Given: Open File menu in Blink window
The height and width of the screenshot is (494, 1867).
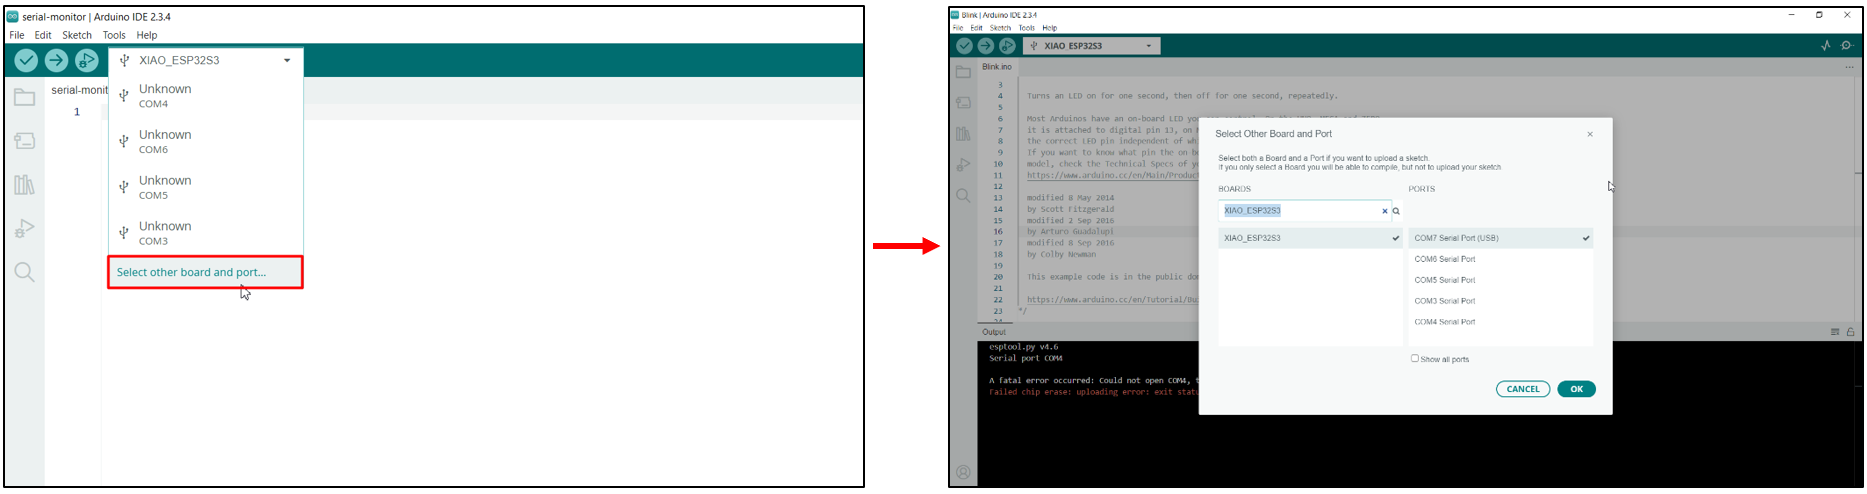Looking at the screenshot, I should click(x=957, y=28).
